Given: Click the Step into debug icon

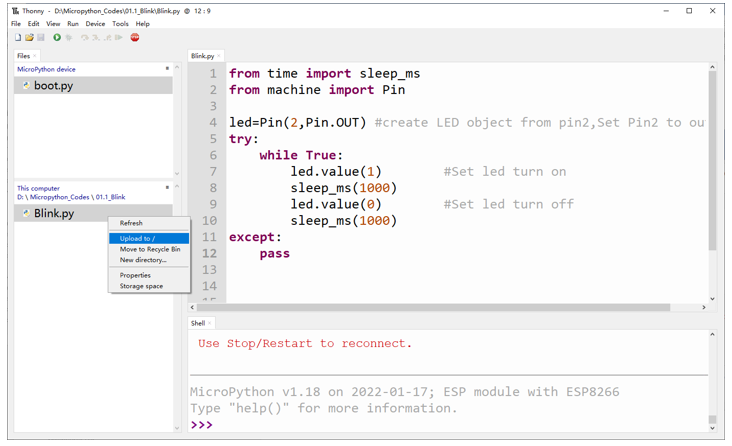Looking at the screenshot, I should pyautogui.click(x=96, y=37).
